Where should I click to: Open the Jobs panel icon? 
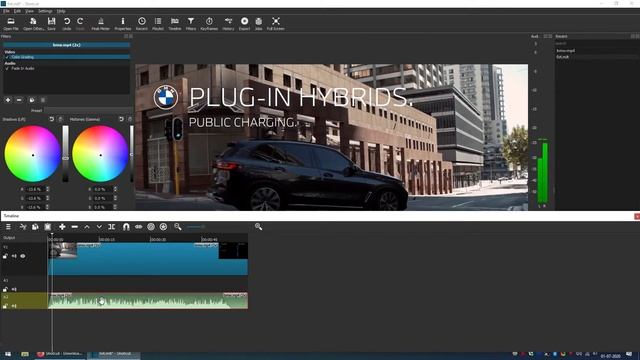click(259, 24)
